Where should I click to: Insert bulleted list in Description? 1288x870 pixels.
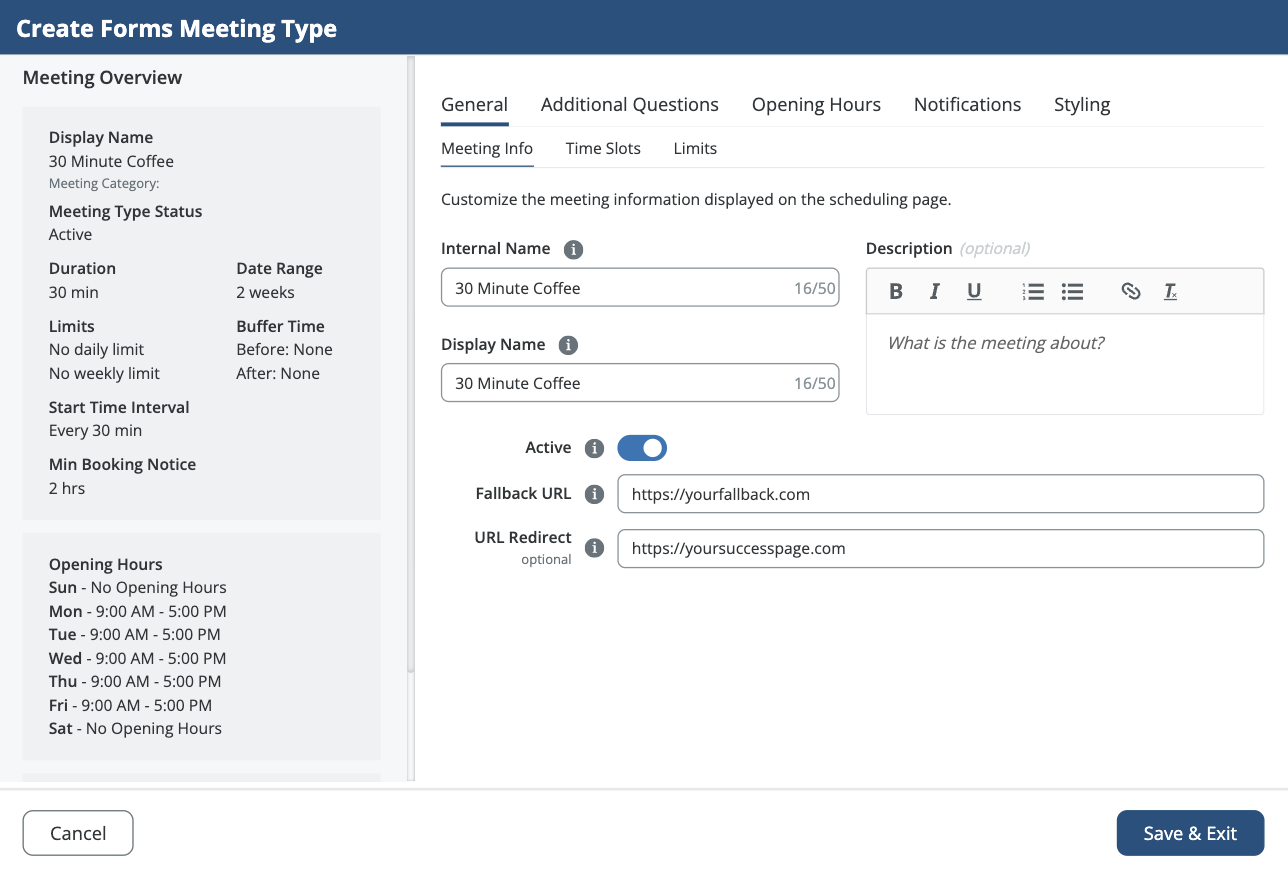[x=1073, y=291]
